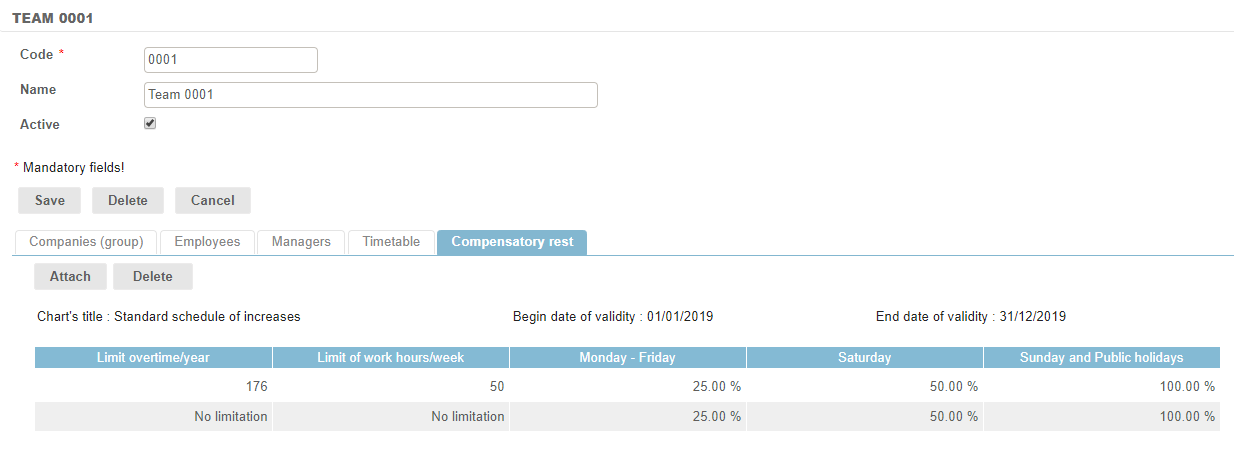The height and width of the screenshot is (450, 1234).
Task: Toggle the Active checkbox
Action: pos(150,124)
